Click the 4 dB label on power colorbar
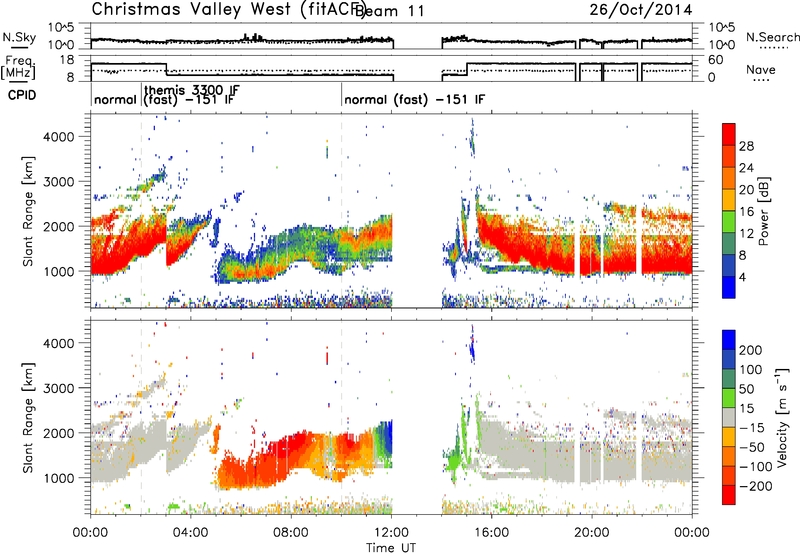 coord(742,277)
